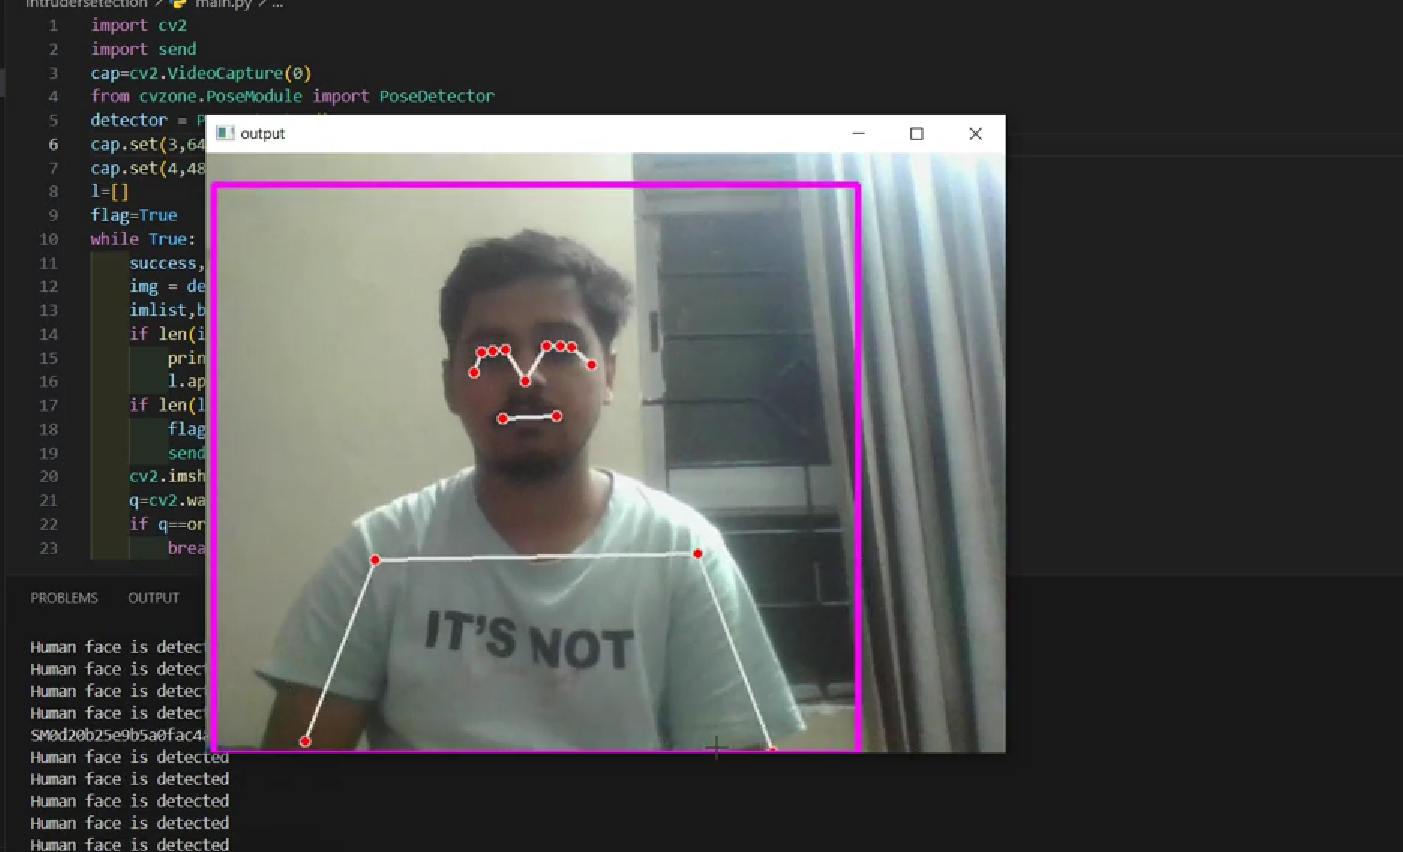Close the output window
This screenshot has width=1403, height=852.
pyautogui.click(x=975, y=133)
